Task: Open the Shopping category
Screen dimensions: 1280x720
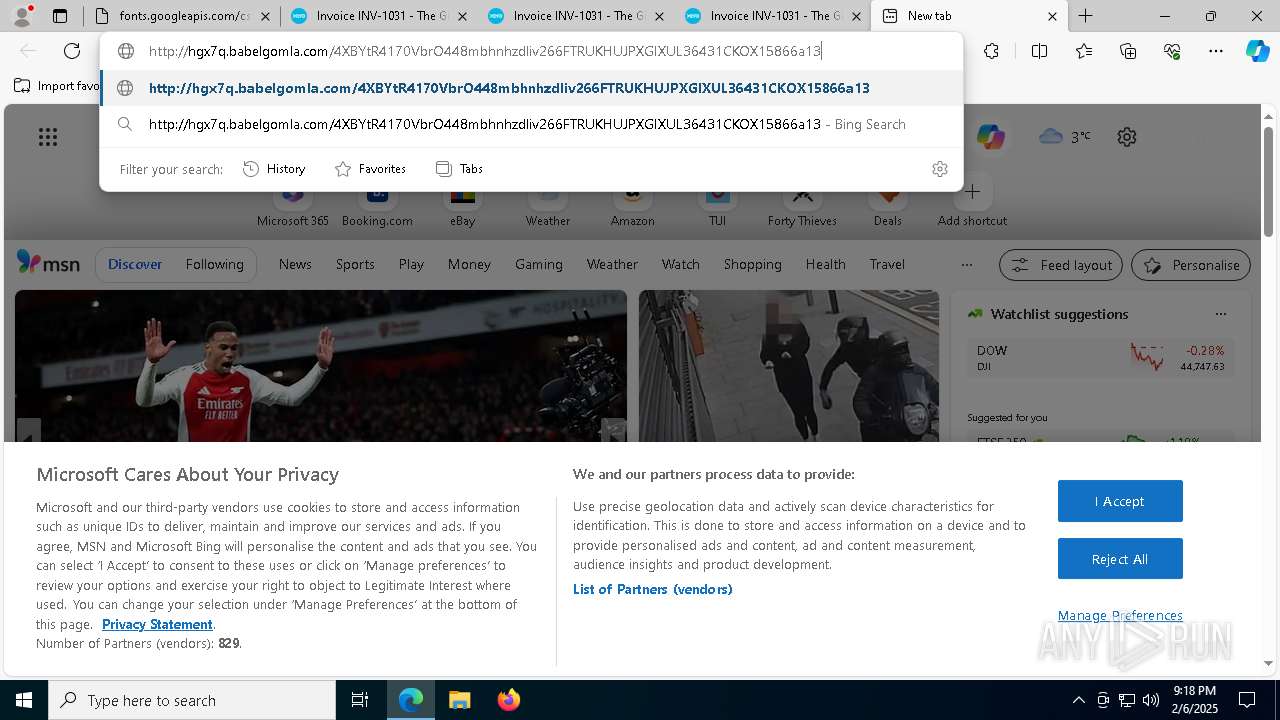Action: (752, 264)
